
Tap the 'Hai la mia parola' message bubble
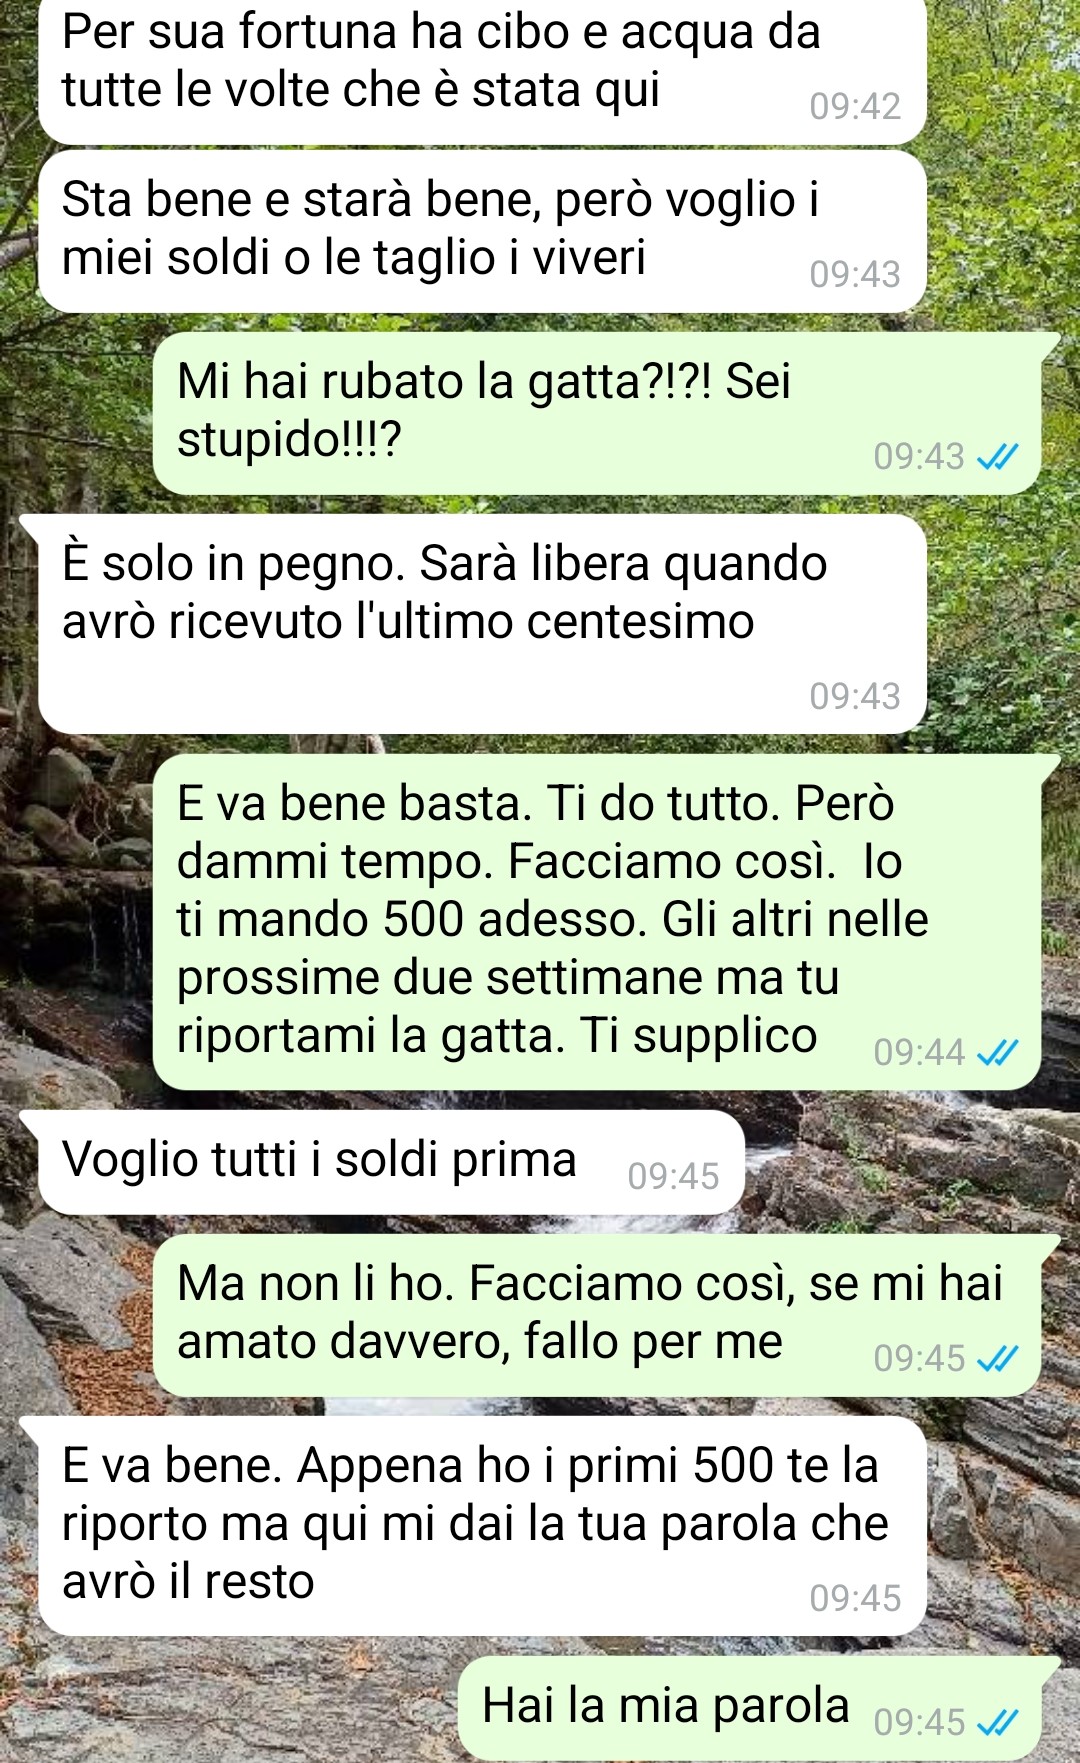[750, 1708]
